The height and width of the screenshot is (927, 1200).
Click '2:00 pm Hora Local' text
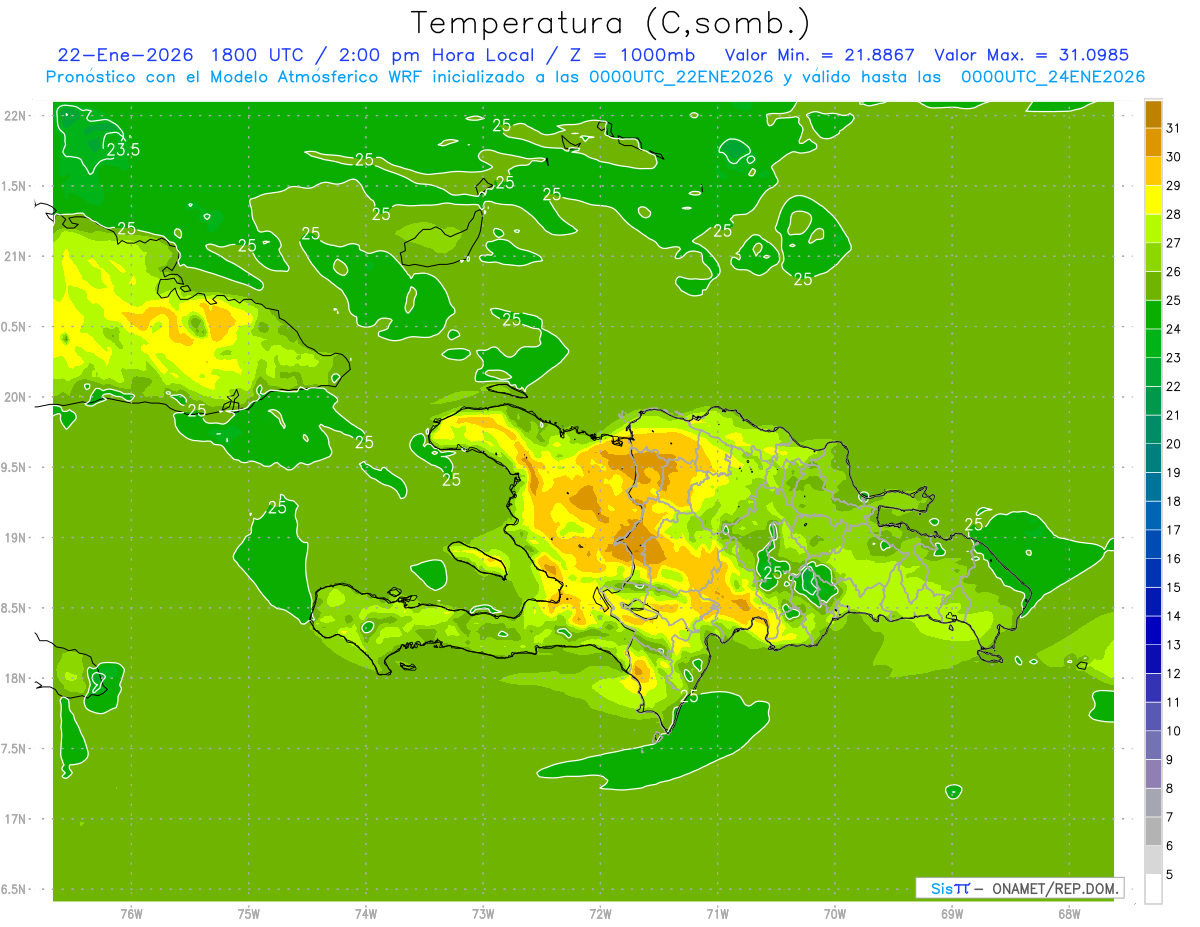coord(438,55)
